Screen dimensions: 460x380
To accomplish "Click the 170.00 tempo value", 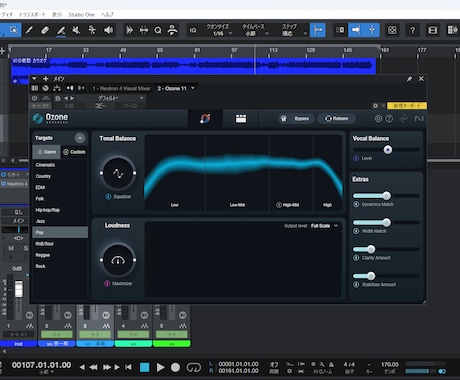I will tap(390, 364).
